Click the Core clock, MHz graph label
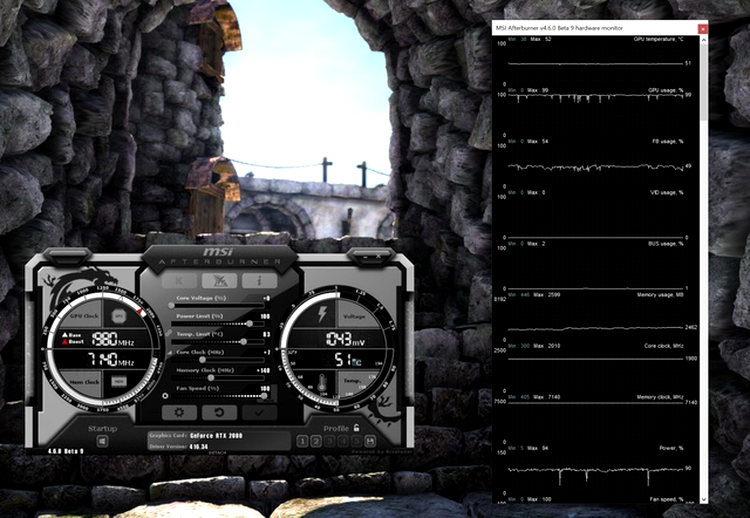 pos(664,345)
